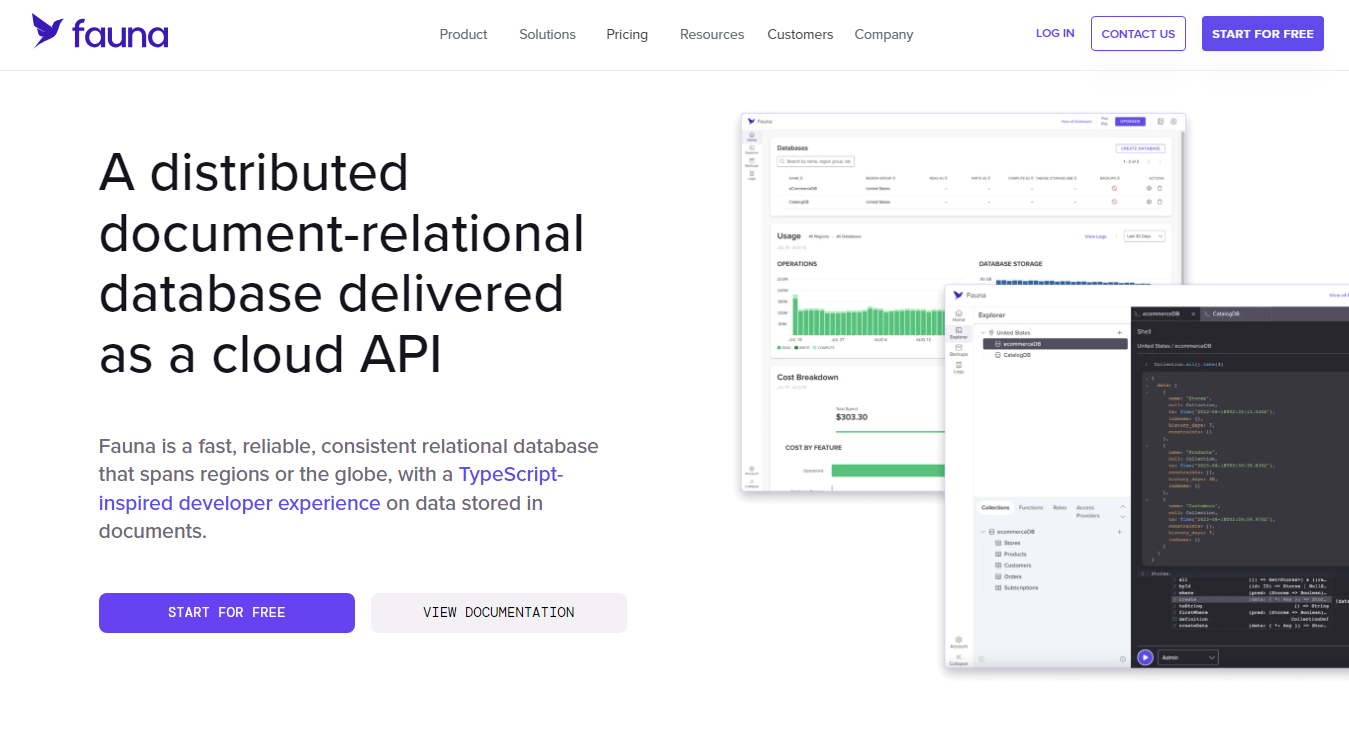
Task: Open the Pricing menu item
Action: click(627, 34)
